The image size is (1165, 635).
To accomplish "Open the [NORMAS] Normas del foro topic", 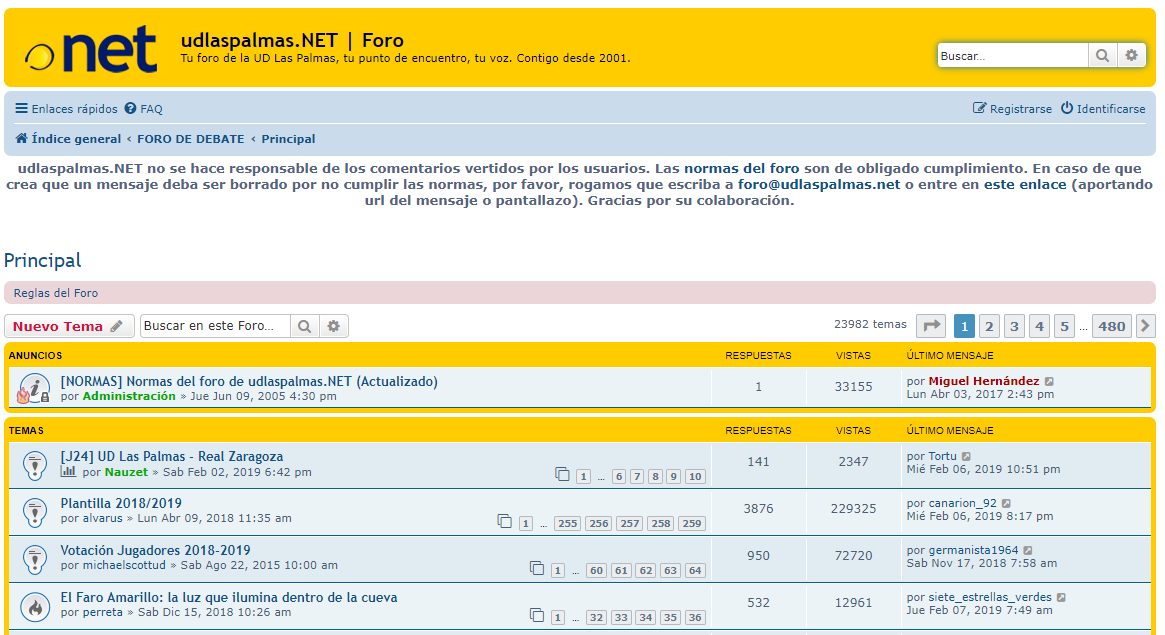I will 249,381.
